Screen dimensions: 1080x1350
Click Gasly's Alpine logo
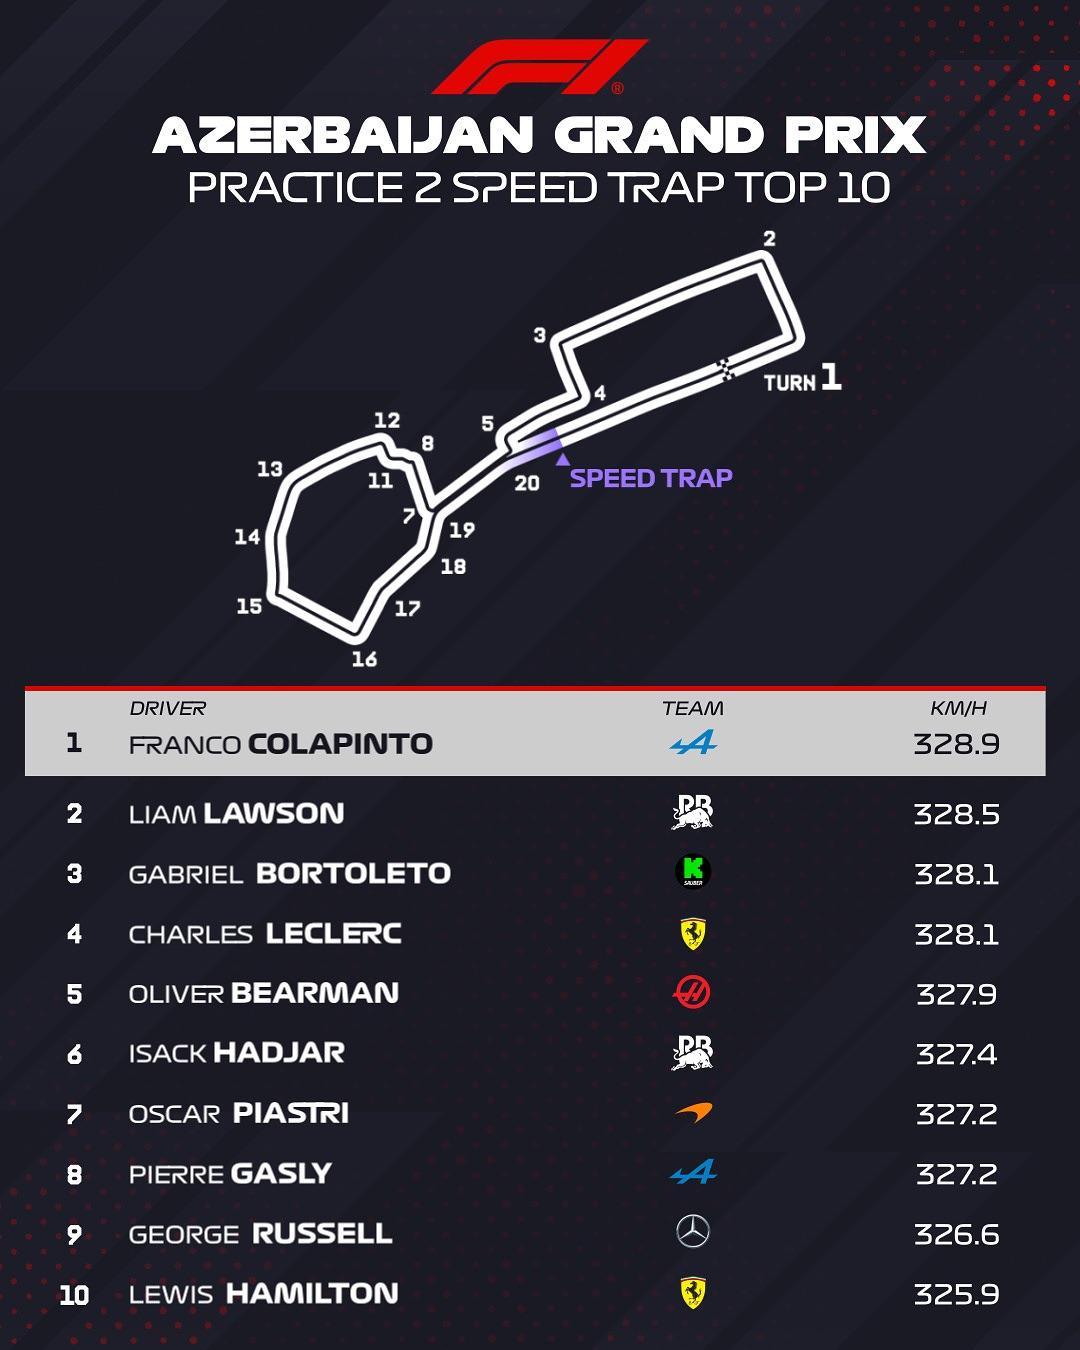coord(693,1172)
